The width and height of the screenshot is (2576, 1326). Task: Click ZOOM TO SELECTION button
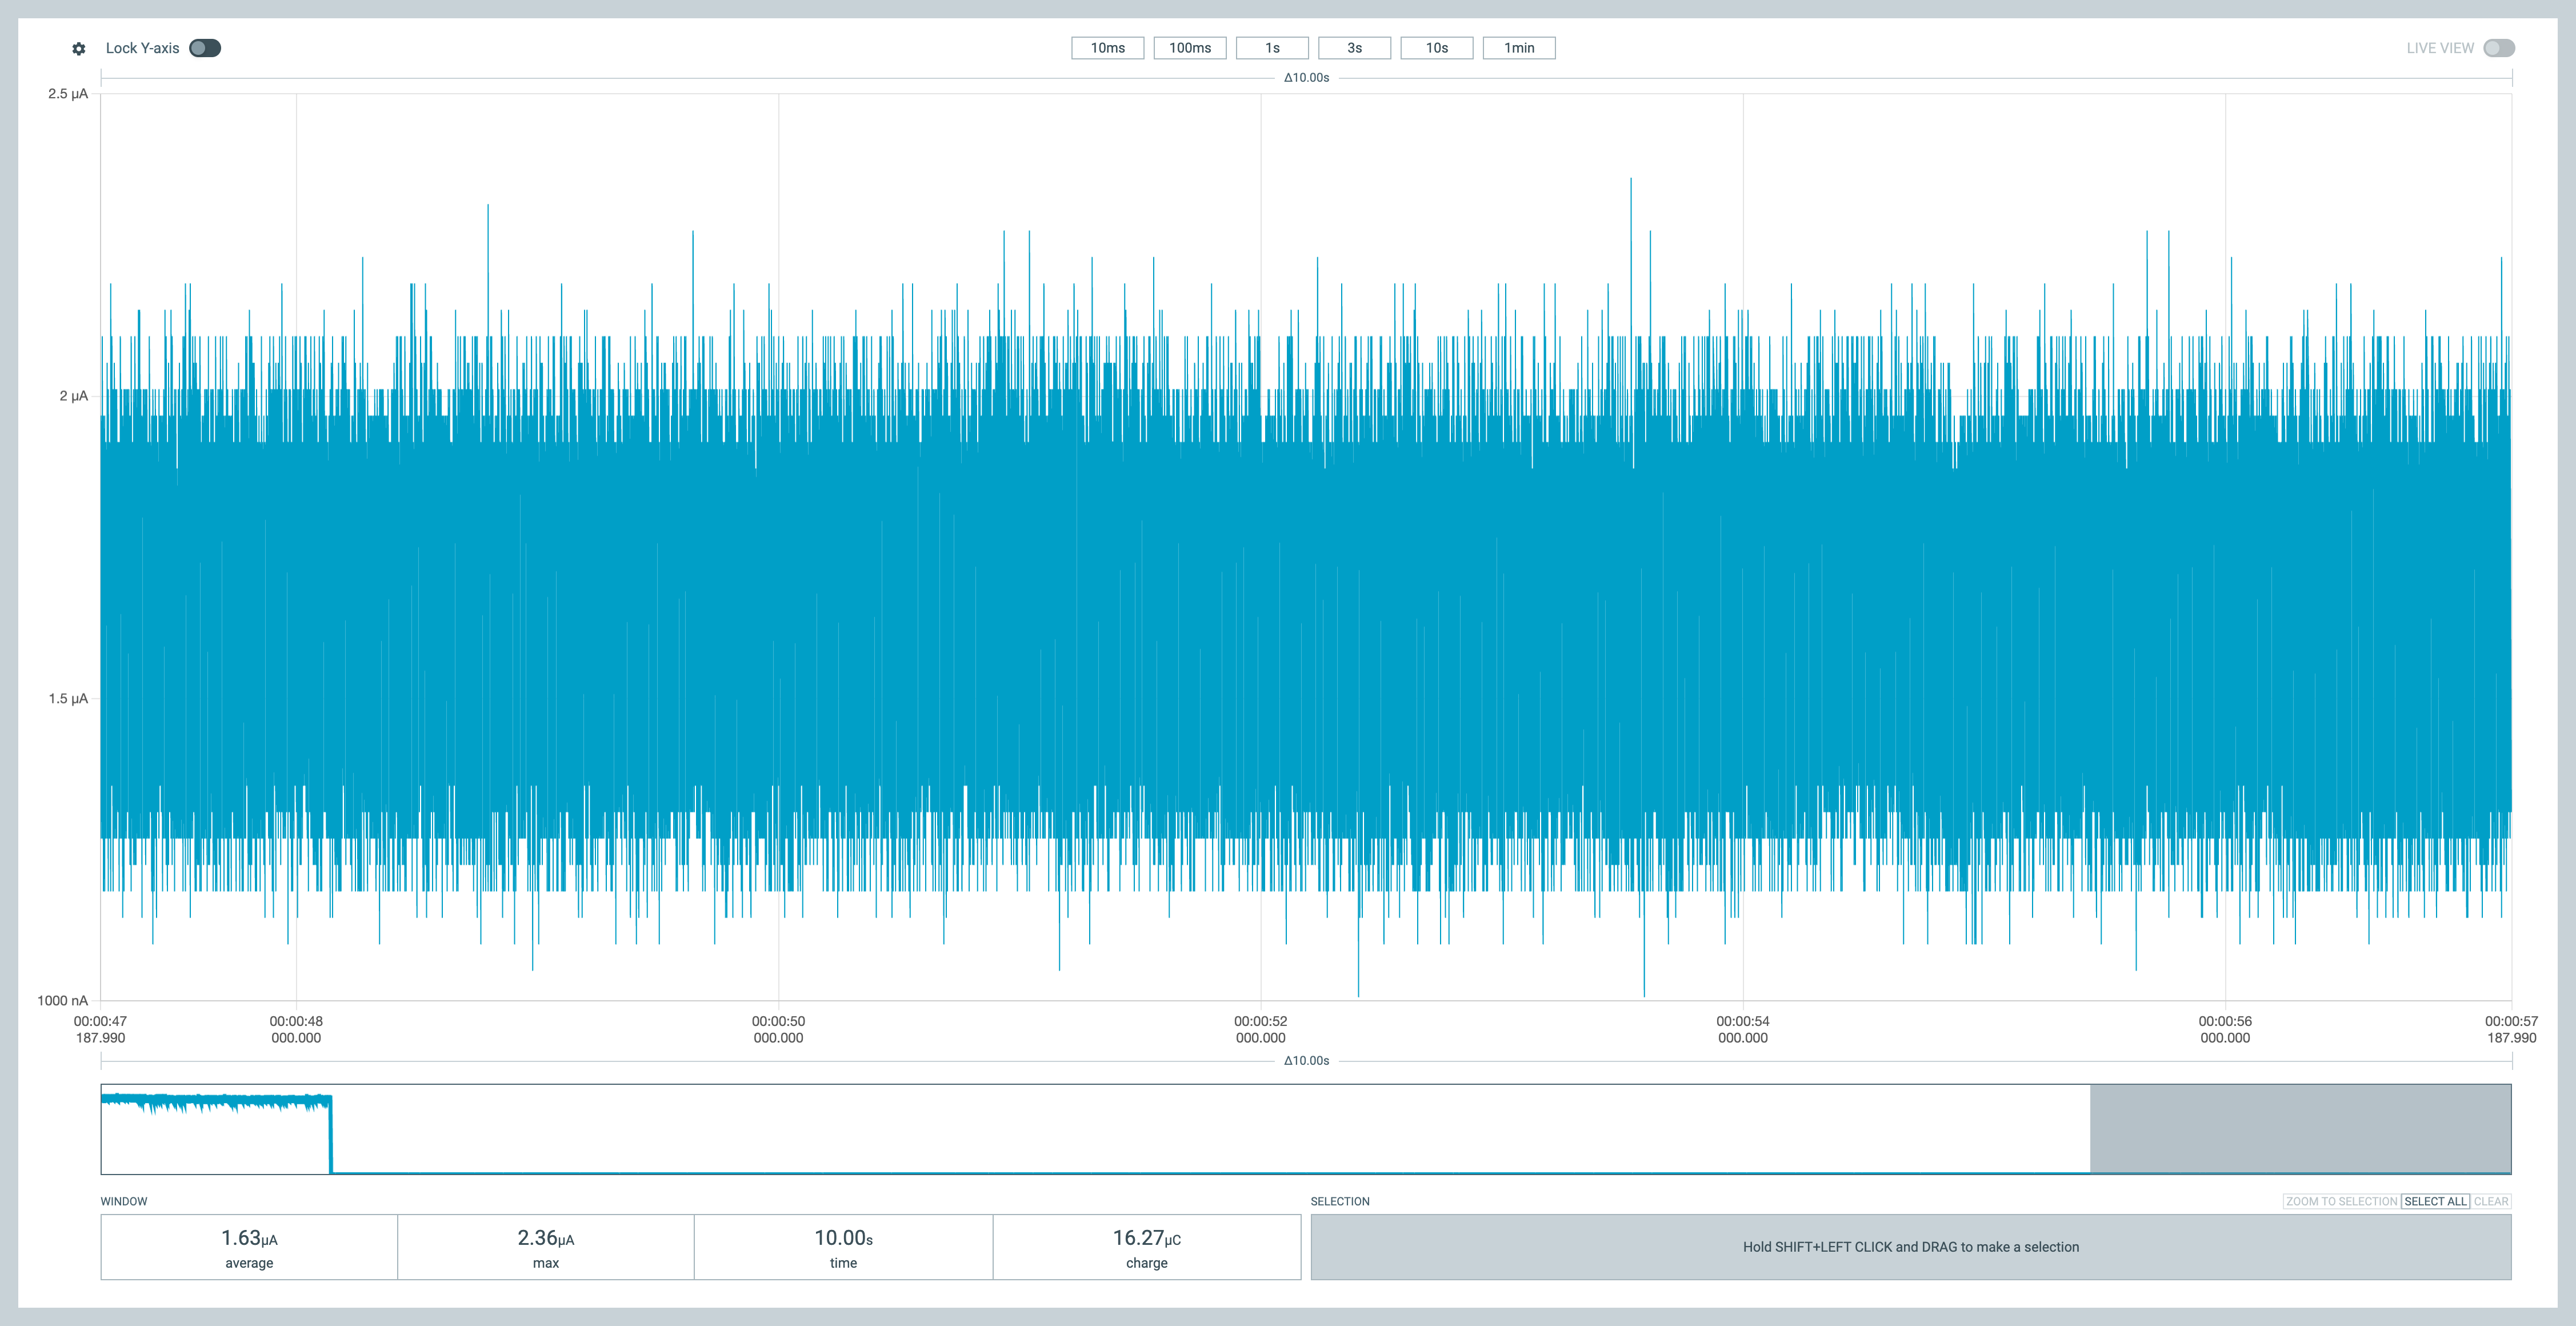(x=2341, y=1201)
